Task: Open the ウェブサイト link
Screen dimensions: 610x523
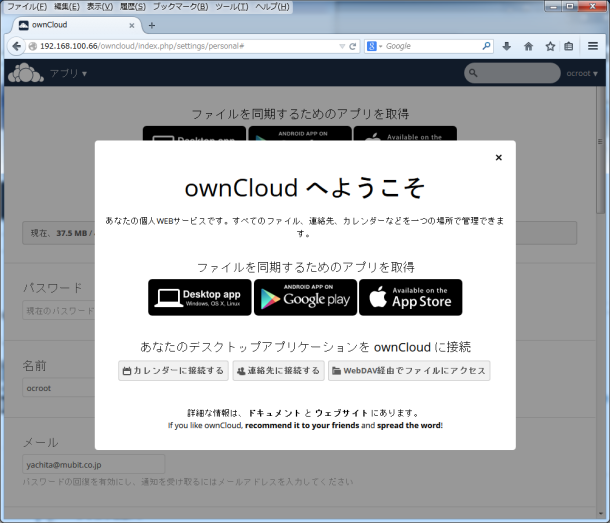Action: click(342, 413)
